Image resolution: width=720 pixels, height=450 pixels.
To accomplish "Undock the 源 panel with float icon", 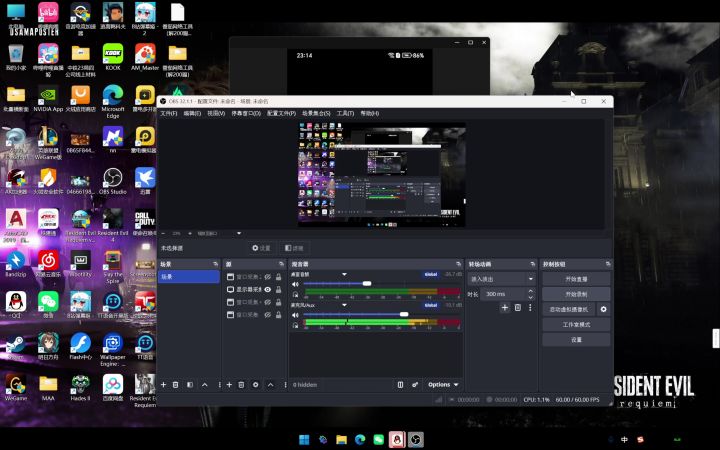I will pyautogui.click(x=281, y=264).
